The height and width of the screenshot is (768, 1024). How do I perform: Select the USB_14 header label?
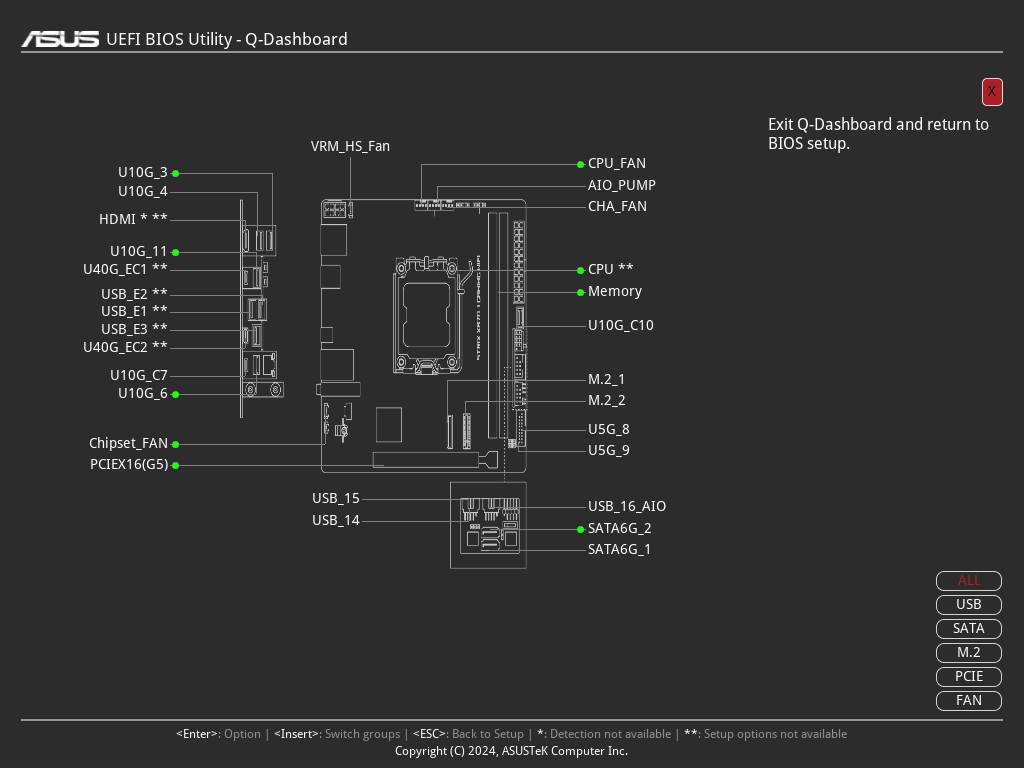pyautogui.click(x=336, y=520)
